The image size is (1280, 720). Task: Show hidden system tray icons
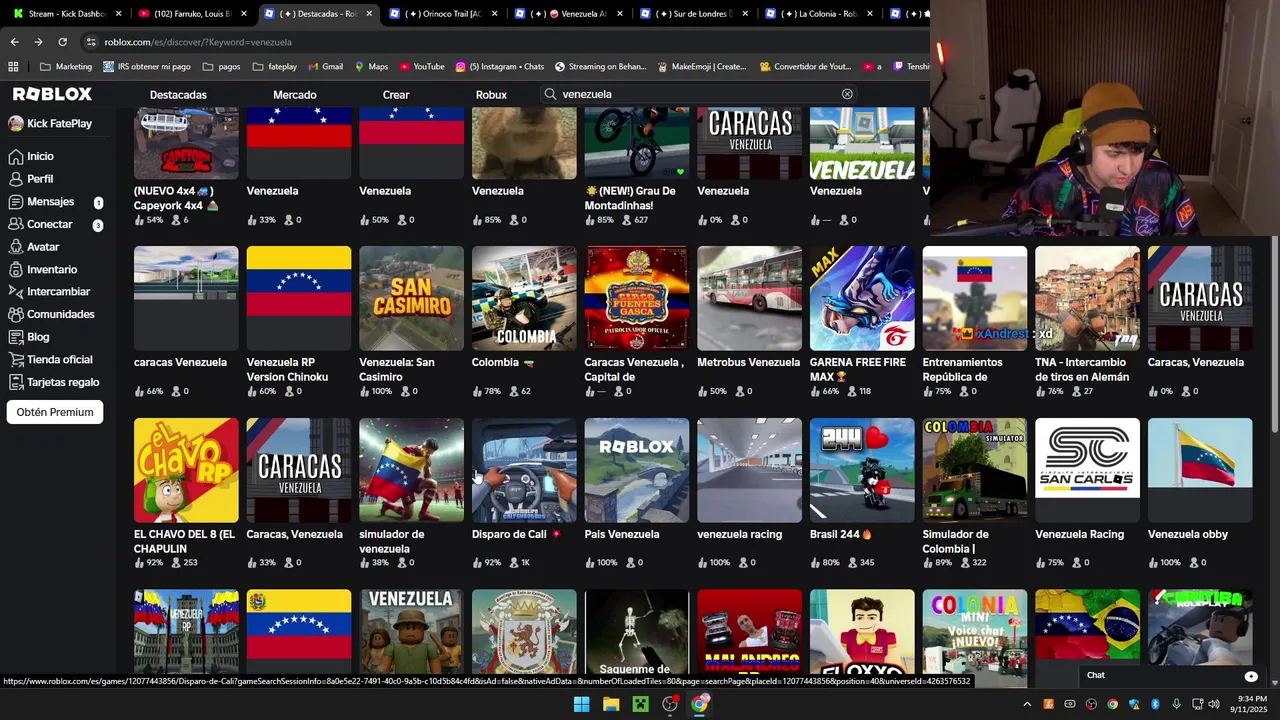1027,704
